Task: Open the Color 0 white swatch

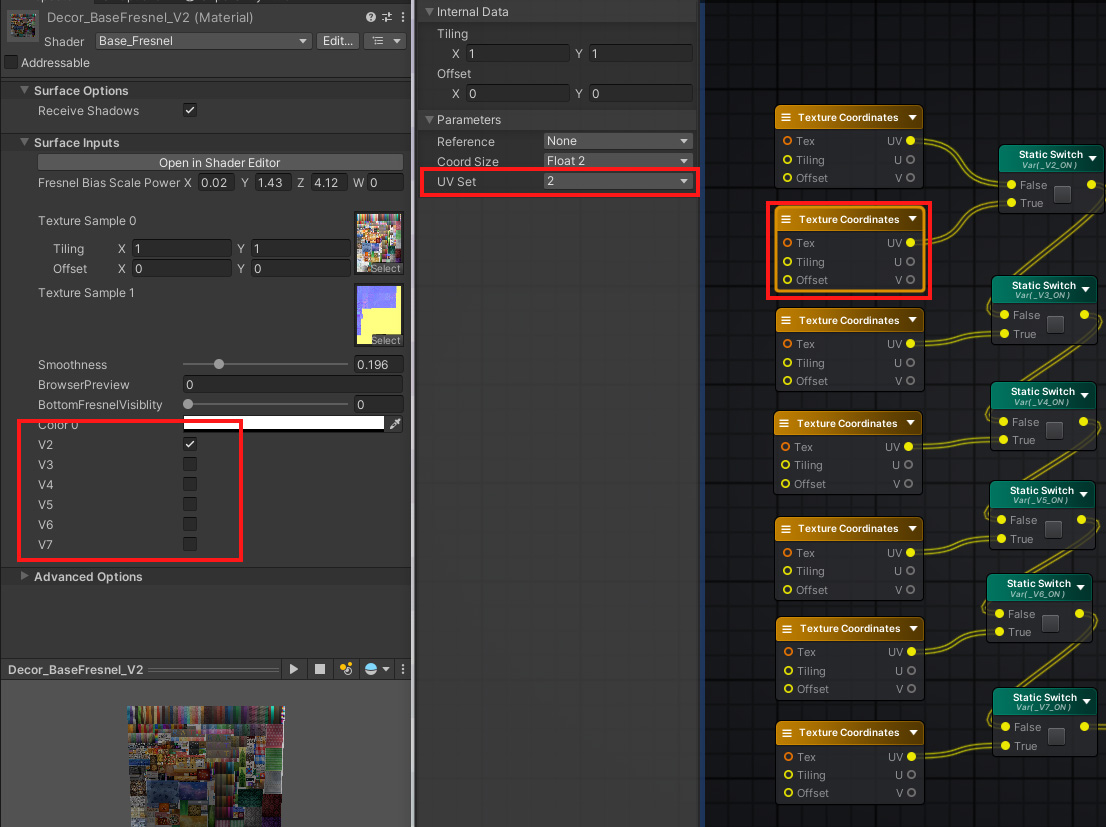Action: click(x=284, y=423)
